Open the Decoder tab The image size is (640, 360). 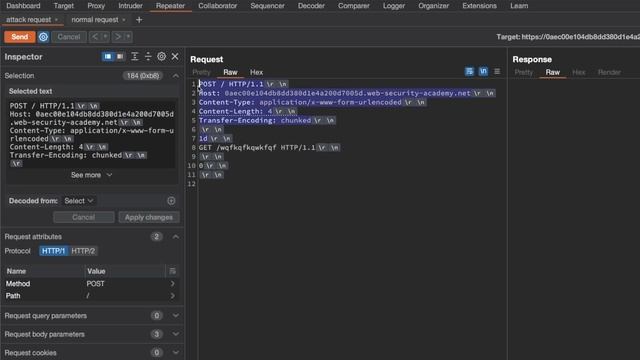(311, 6)
